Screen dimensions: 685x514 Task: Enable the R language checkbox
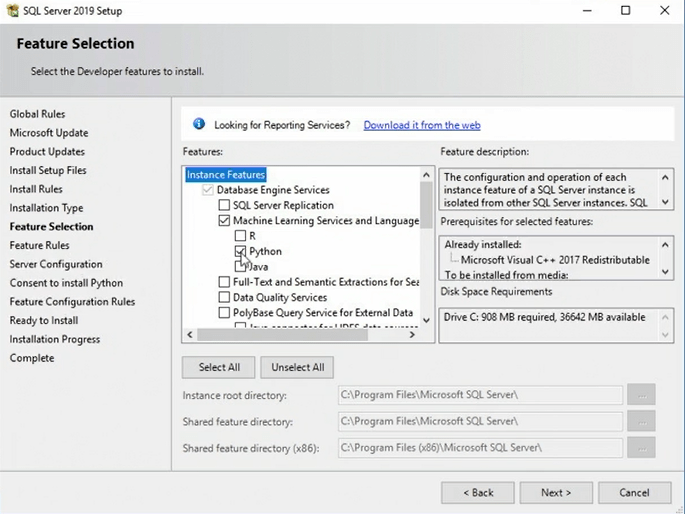coord(240,236)
